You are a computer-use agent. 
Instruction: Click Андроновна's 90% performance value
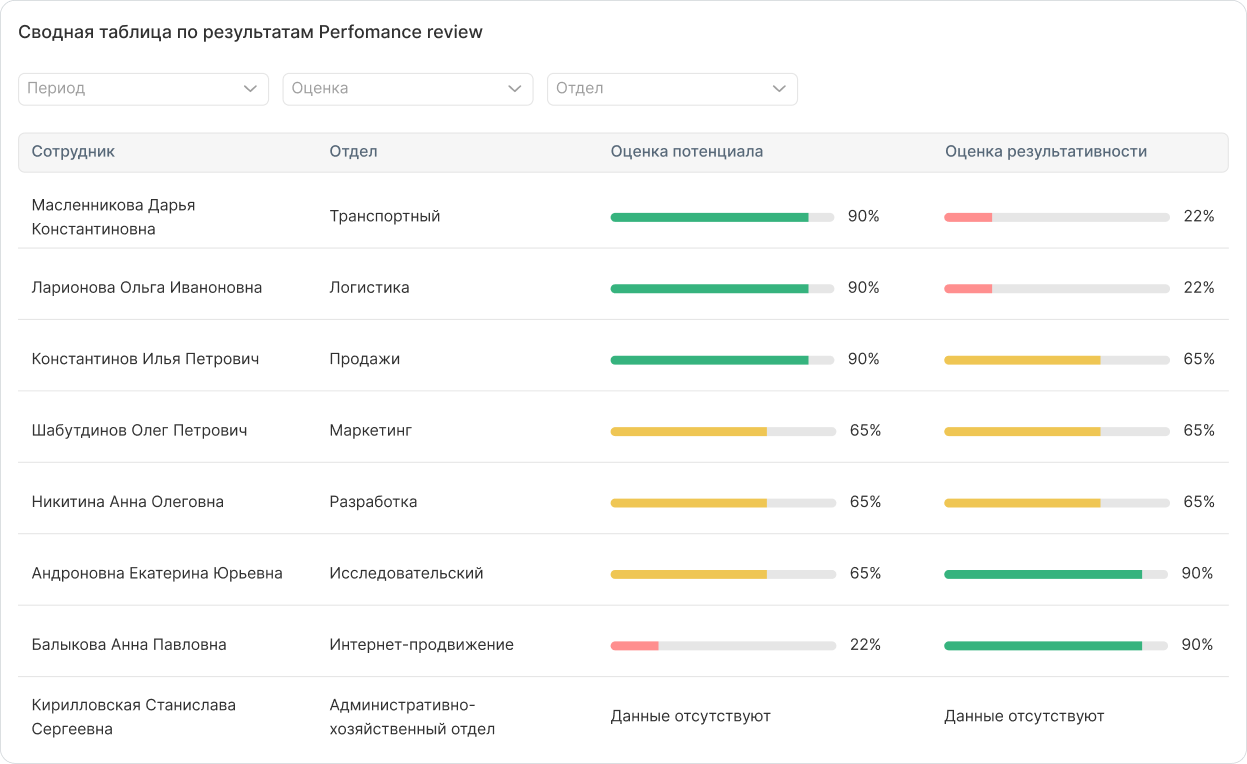[x=1197, y=574]
